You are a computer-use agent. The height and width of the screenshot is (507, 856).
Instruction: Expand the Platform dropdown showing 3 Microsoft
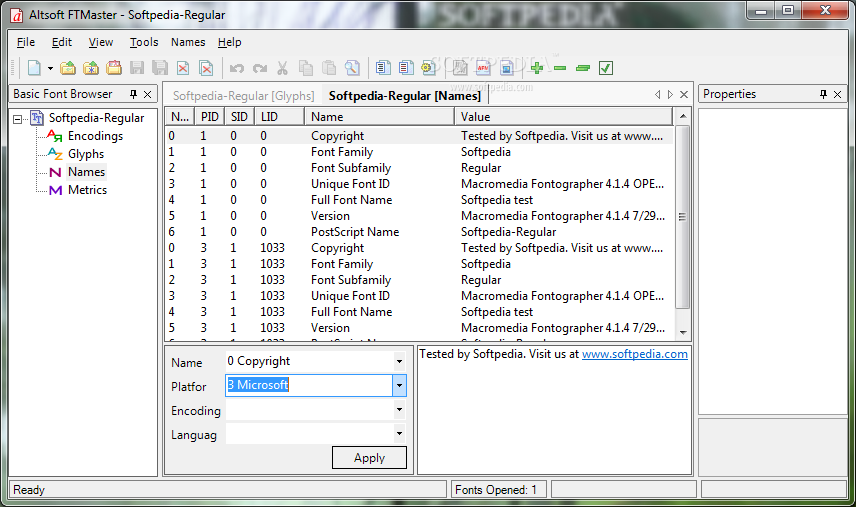pos(400,385)
